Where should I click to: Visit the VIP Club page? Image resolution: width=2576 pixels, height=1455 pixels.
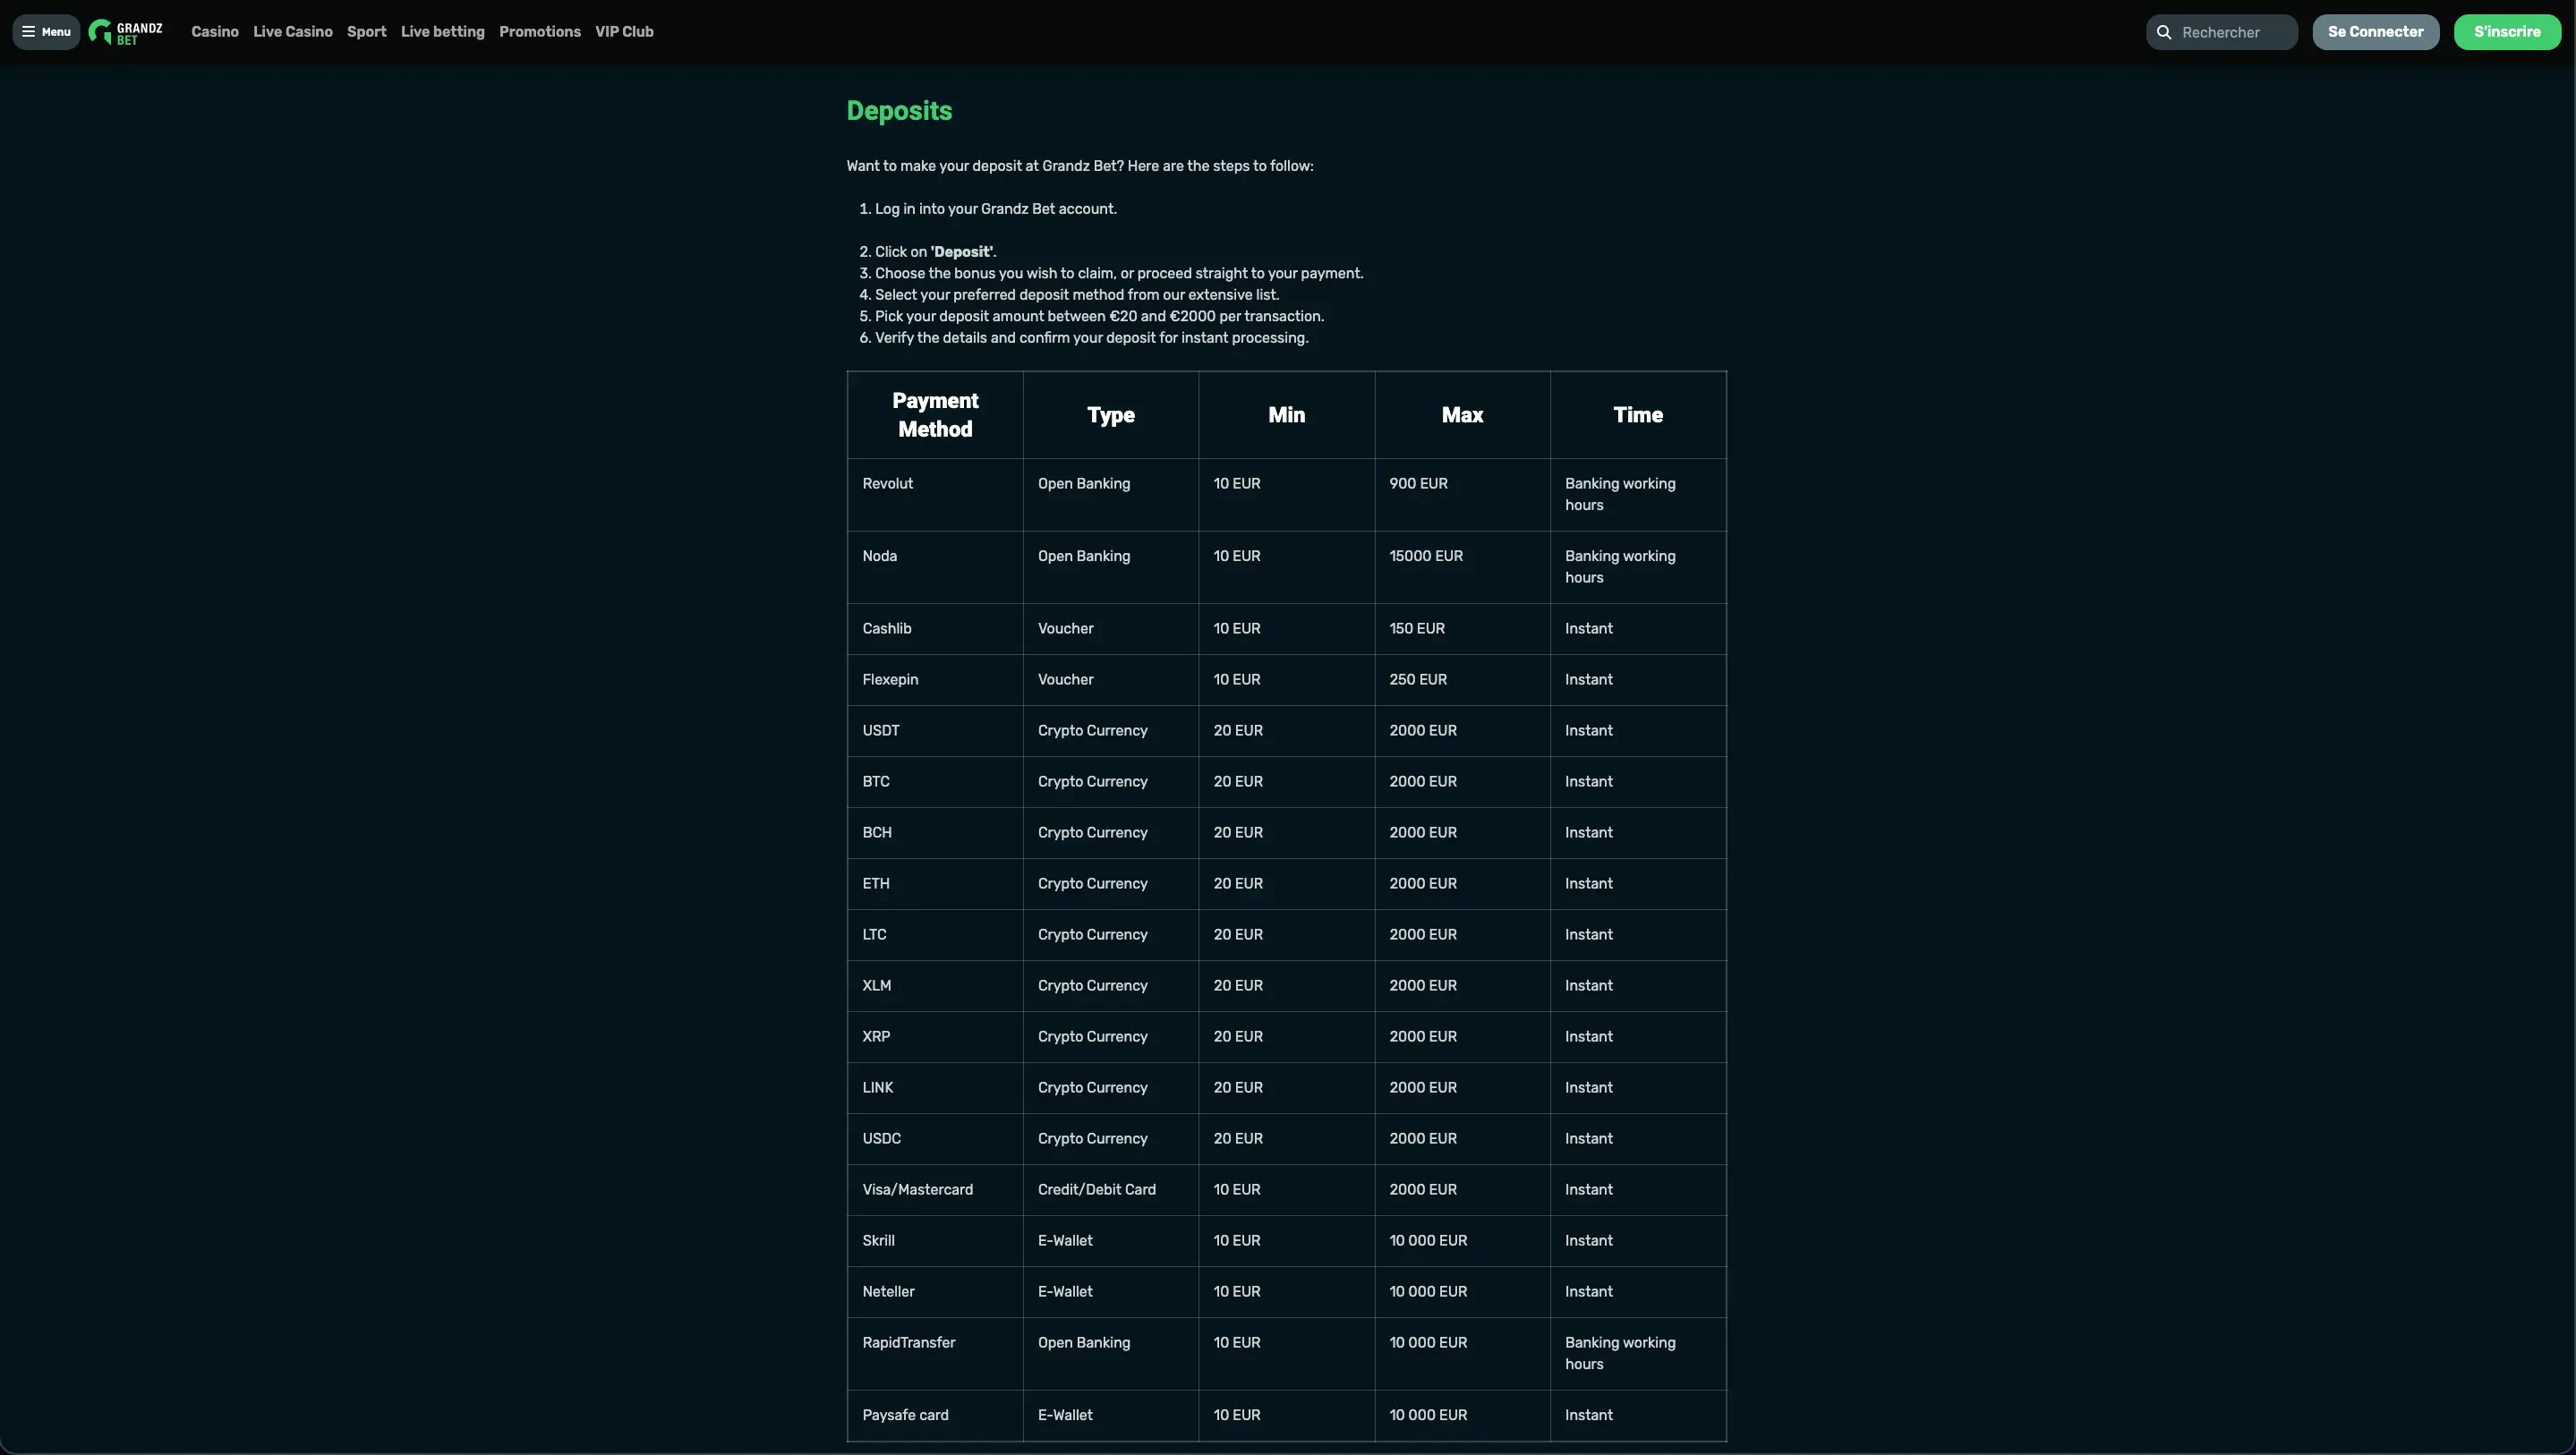pyautogui.click(x=624, y=32)
